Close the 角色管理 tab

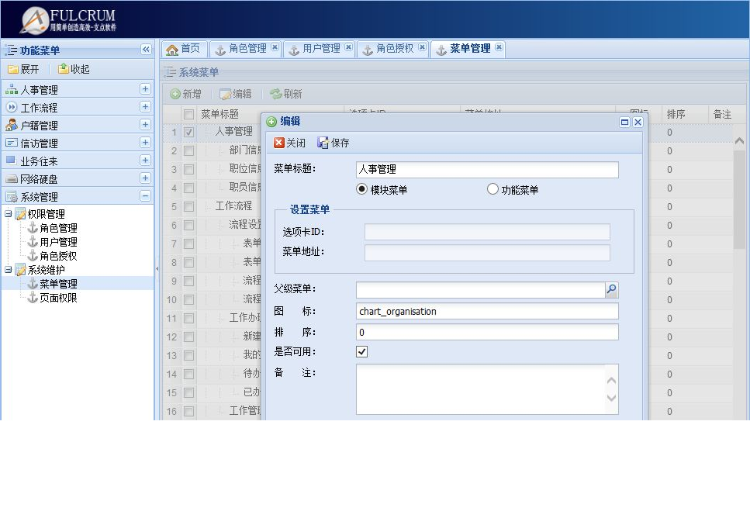pos(275,47)
